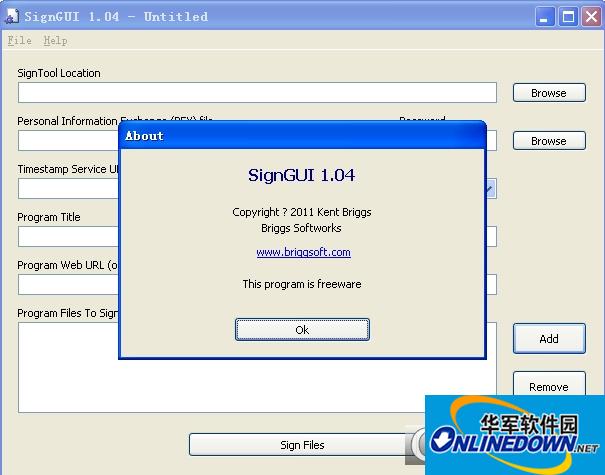Minimize the SignGUI window

point(544,17)
